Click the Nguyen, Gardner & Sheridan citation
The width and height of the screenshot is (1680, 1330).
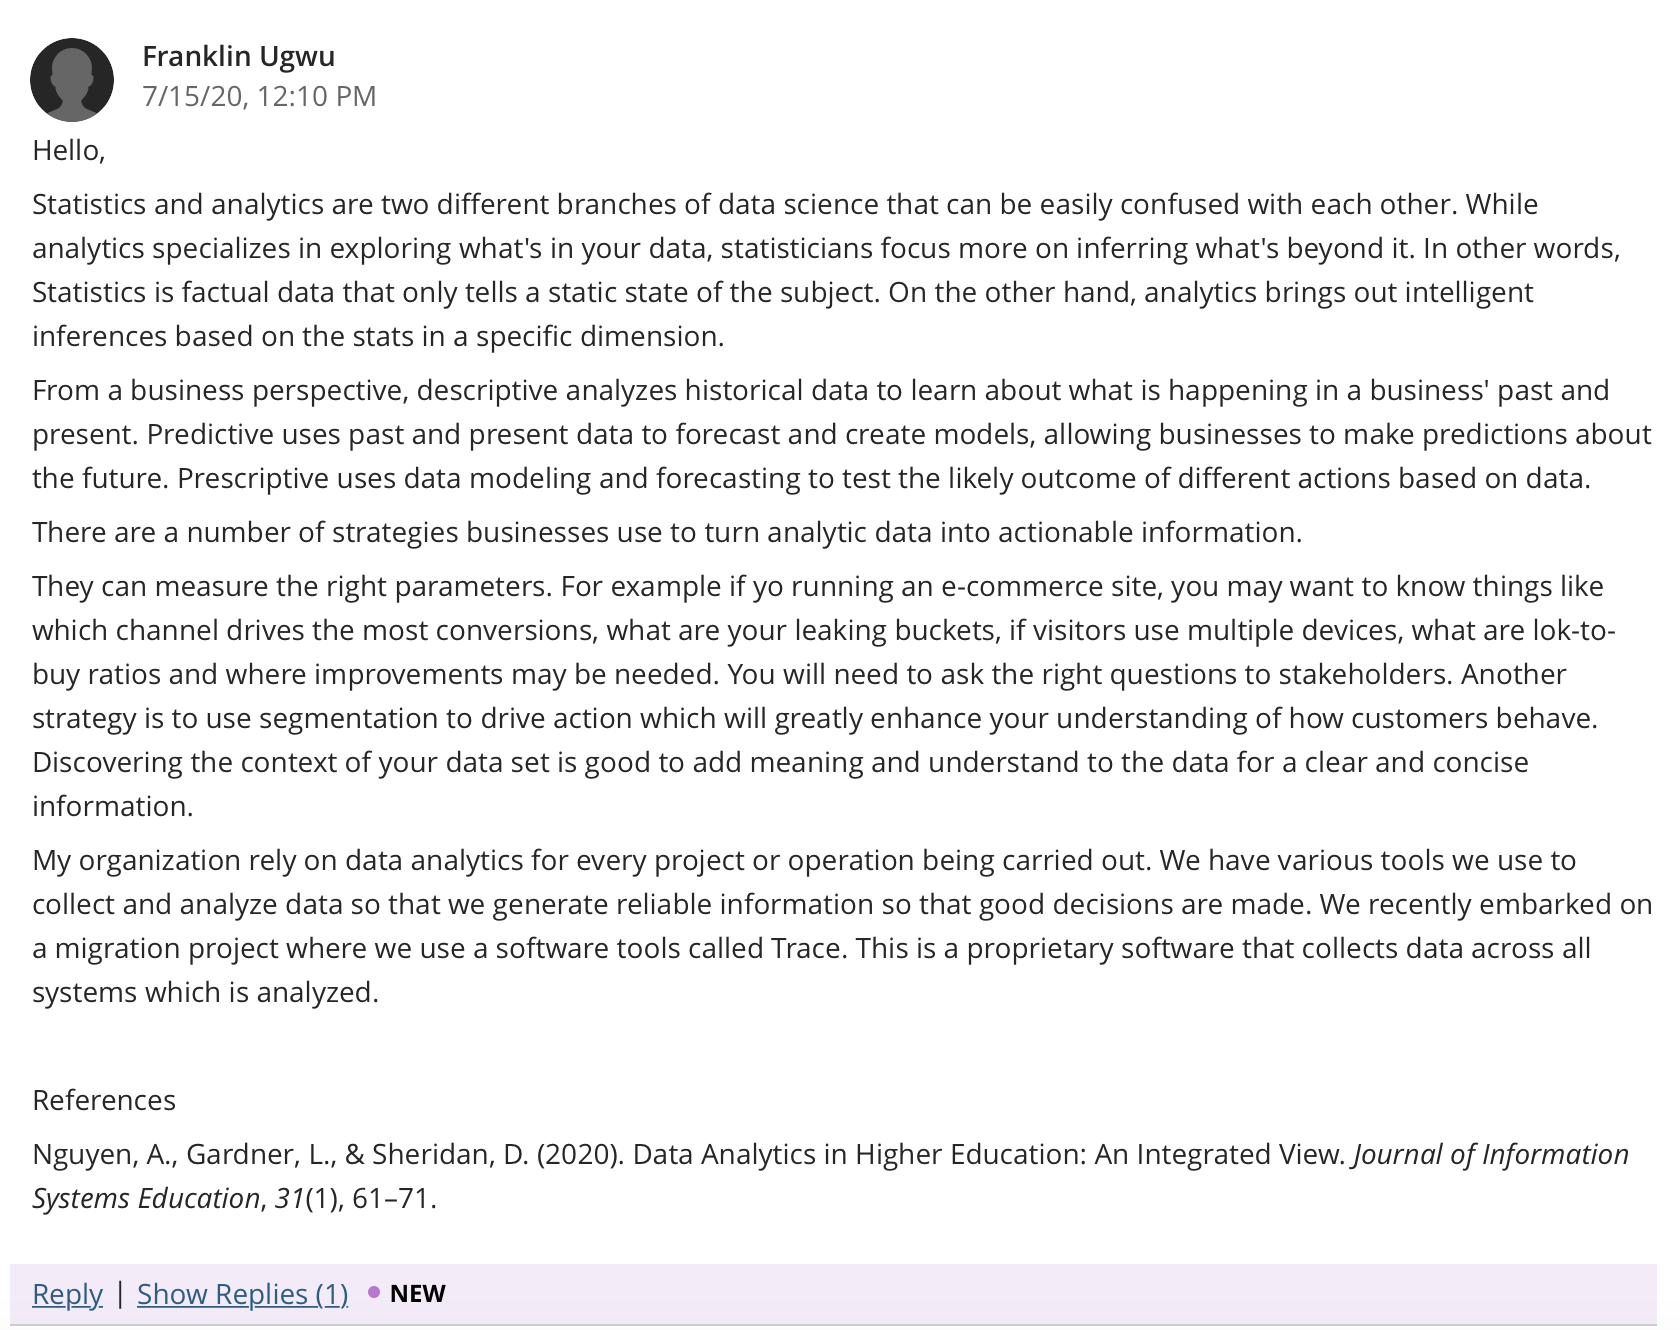pos(830,1176)
